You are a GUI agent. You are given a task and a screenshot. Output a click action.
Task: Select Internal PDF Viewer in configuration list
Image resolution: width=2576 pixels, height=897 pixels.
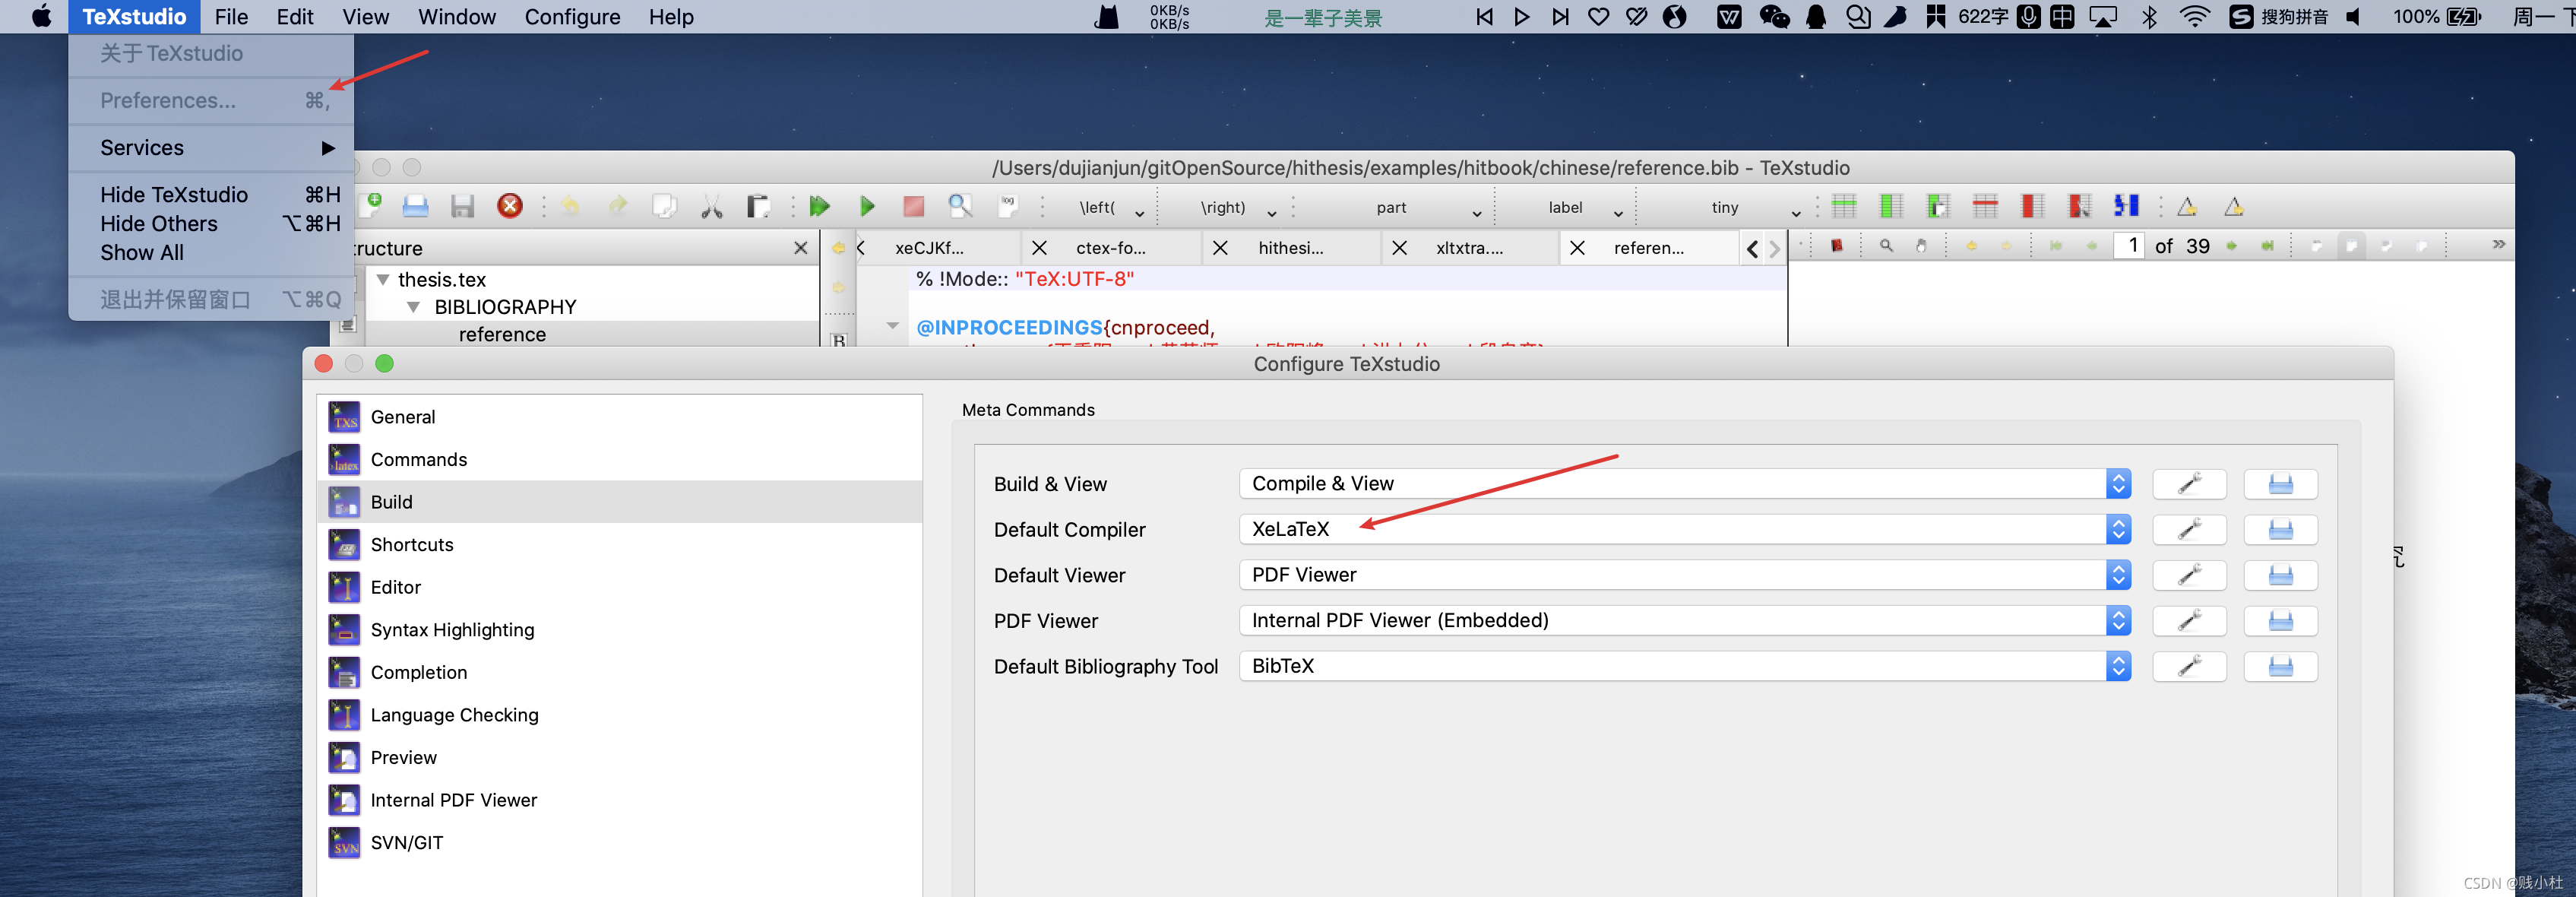click(x=619, y=800)
